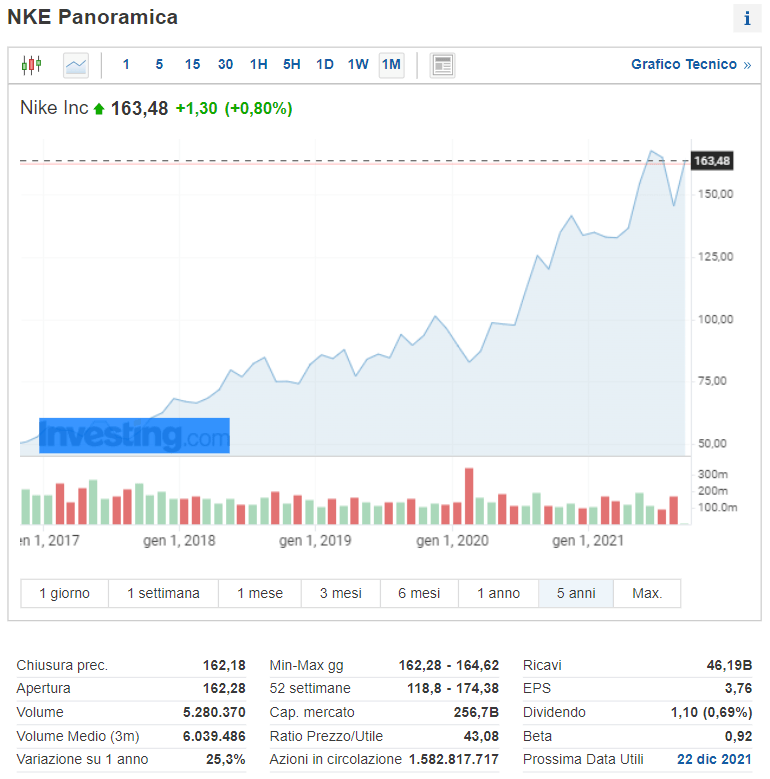The height and width of the screenshot is (779, 770).
Task: Select the 1W weekly interval
Action: coord(358,65)
